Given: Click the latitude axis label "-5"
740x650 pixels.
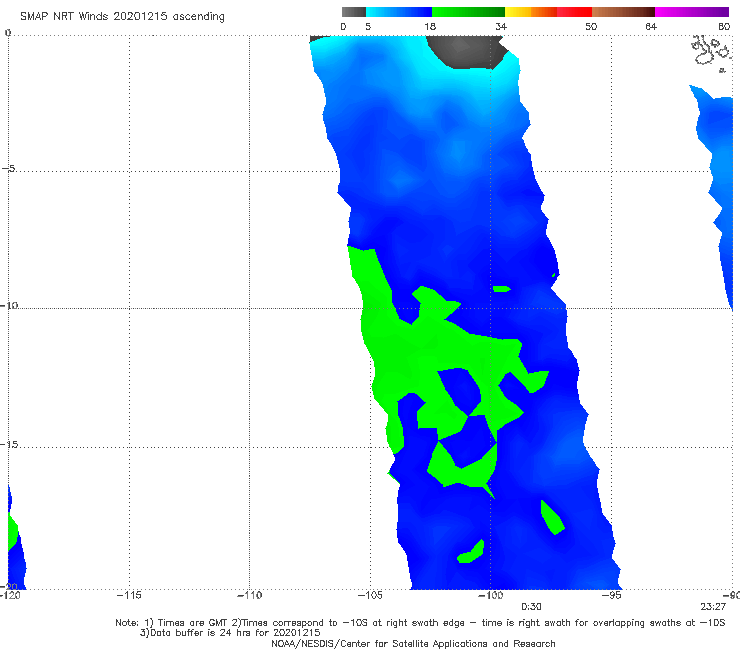Looking at the screenshot, I should click(x=9, y=168).
